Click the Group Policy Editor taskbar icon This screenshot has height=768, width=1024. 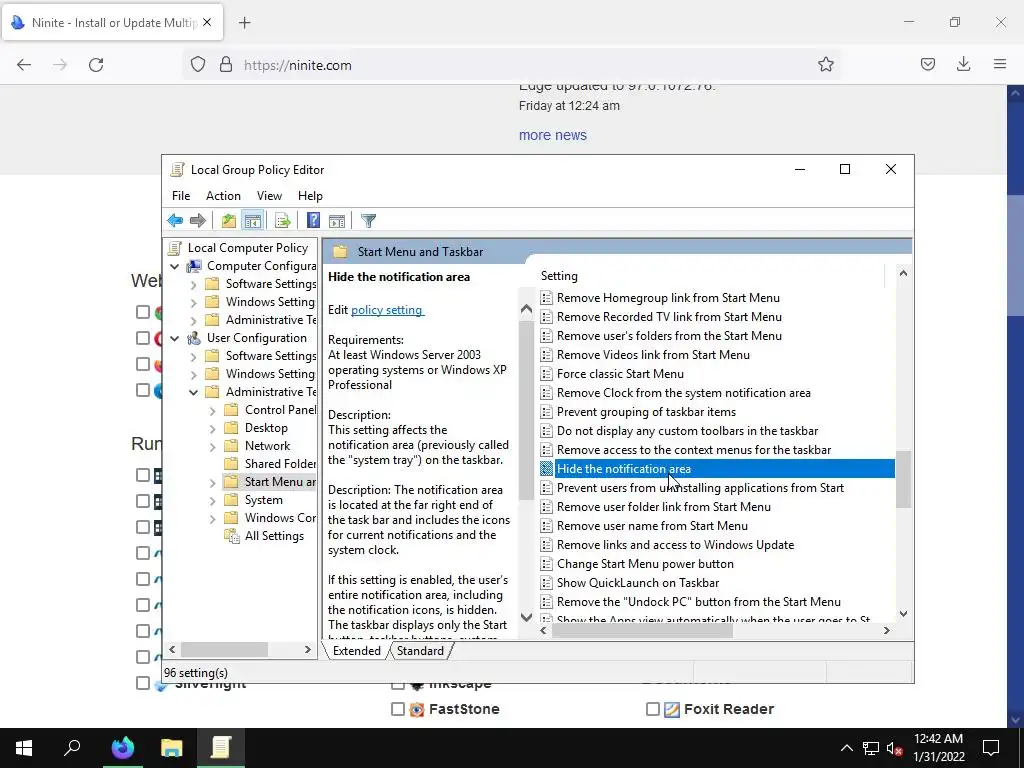pyautogui.click(x=221, y=748)
